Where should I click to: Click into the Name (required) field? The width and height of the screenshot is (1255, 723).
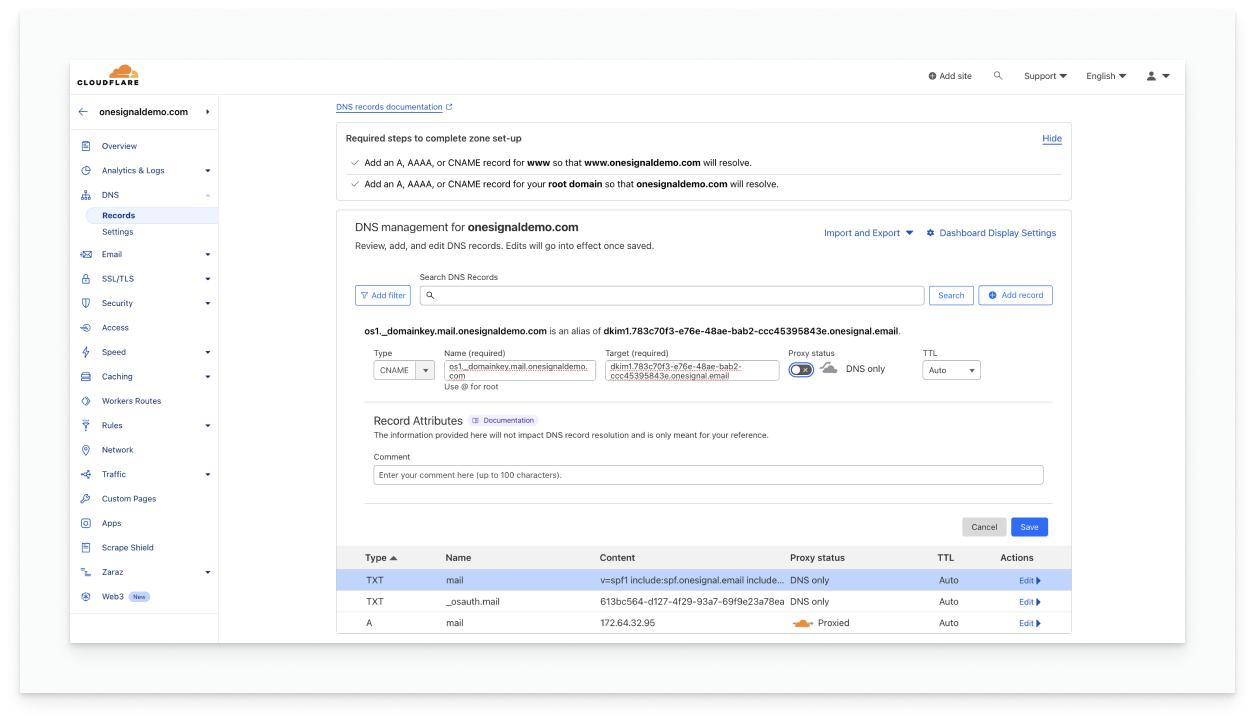point(520,370)
